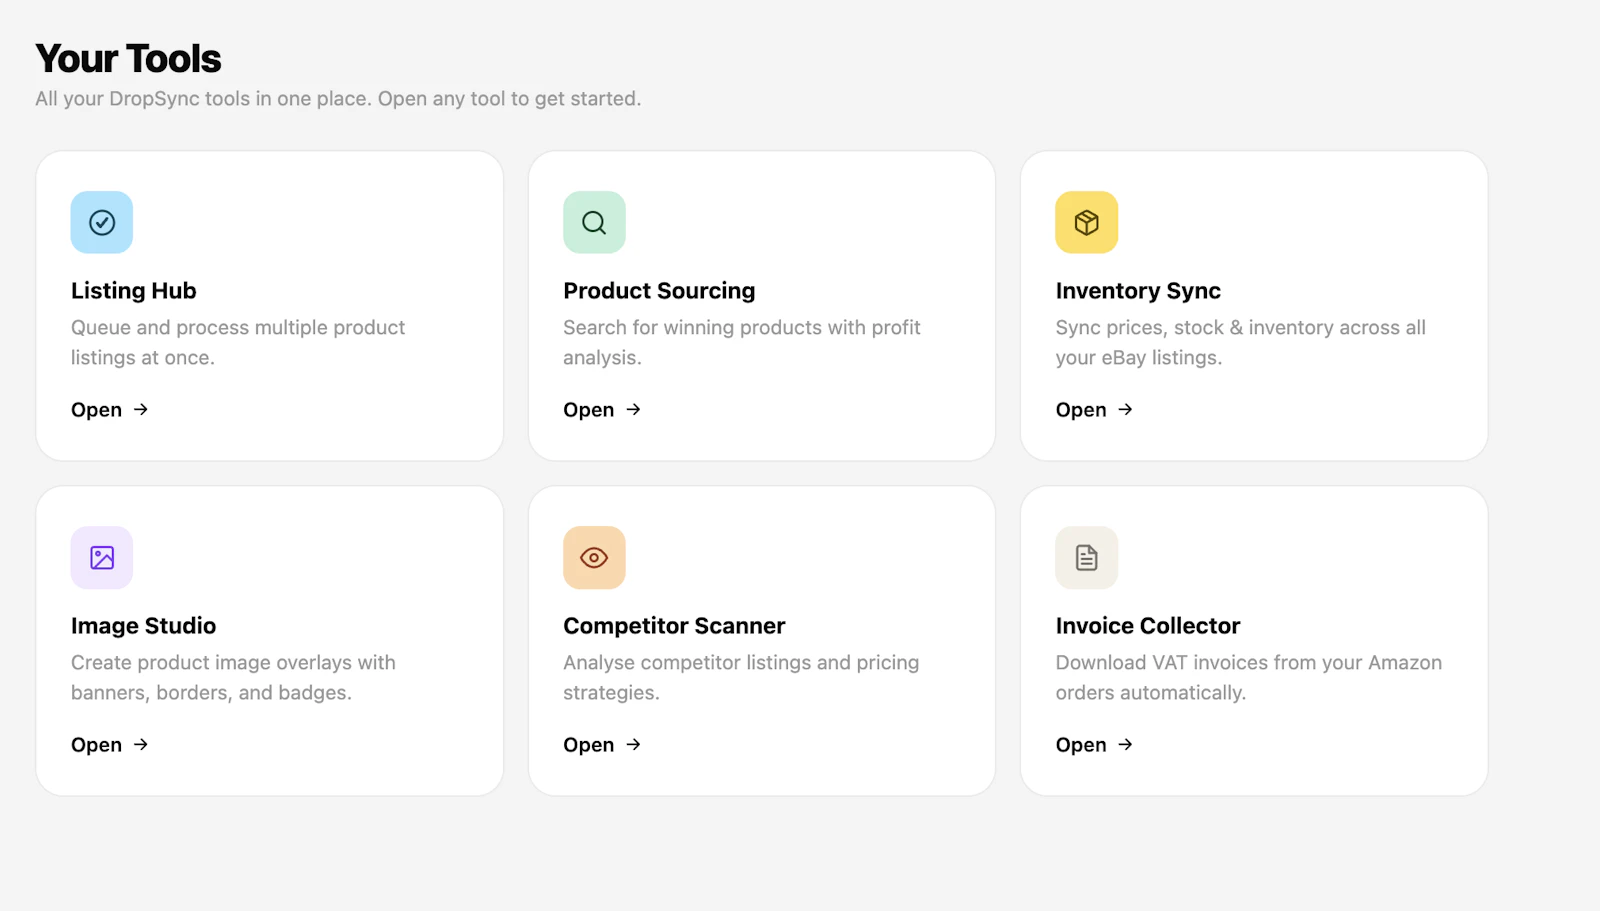1600x911 pixels.
Task: Click 'All your DropSync tools in one place' subtitle
Action: tap(338, 99)
